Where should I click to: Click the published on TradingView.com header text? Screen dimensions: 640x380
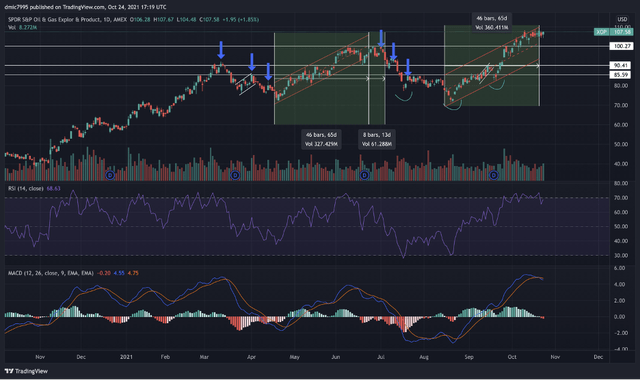[85, 7]
